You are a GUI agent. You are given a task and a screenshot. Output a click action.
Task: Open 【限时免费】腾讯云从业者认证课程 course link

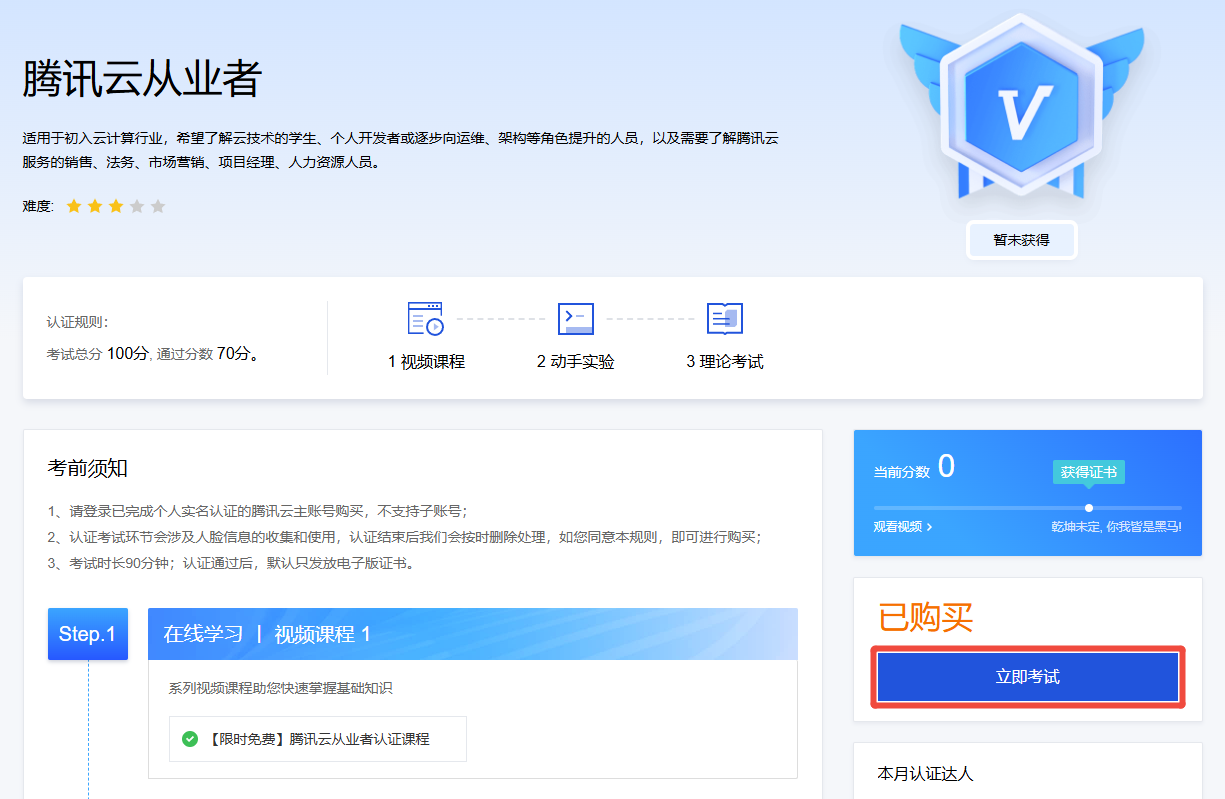[319, 739]
